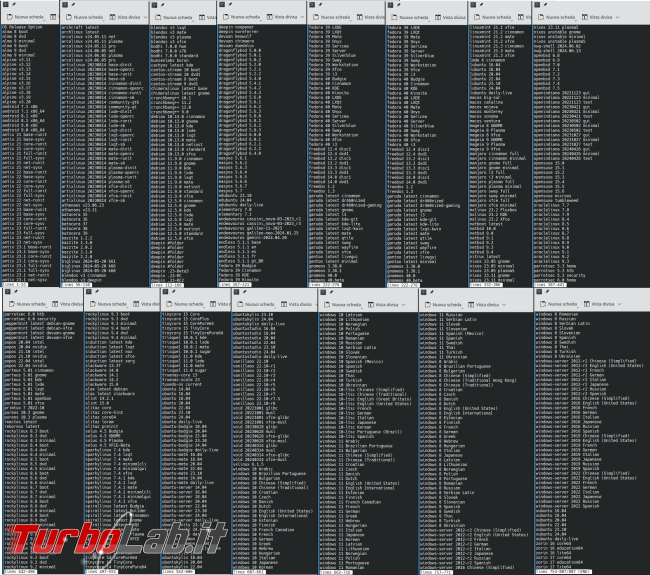Toggle pin icon of the linuxmint list window

[481, 5]
